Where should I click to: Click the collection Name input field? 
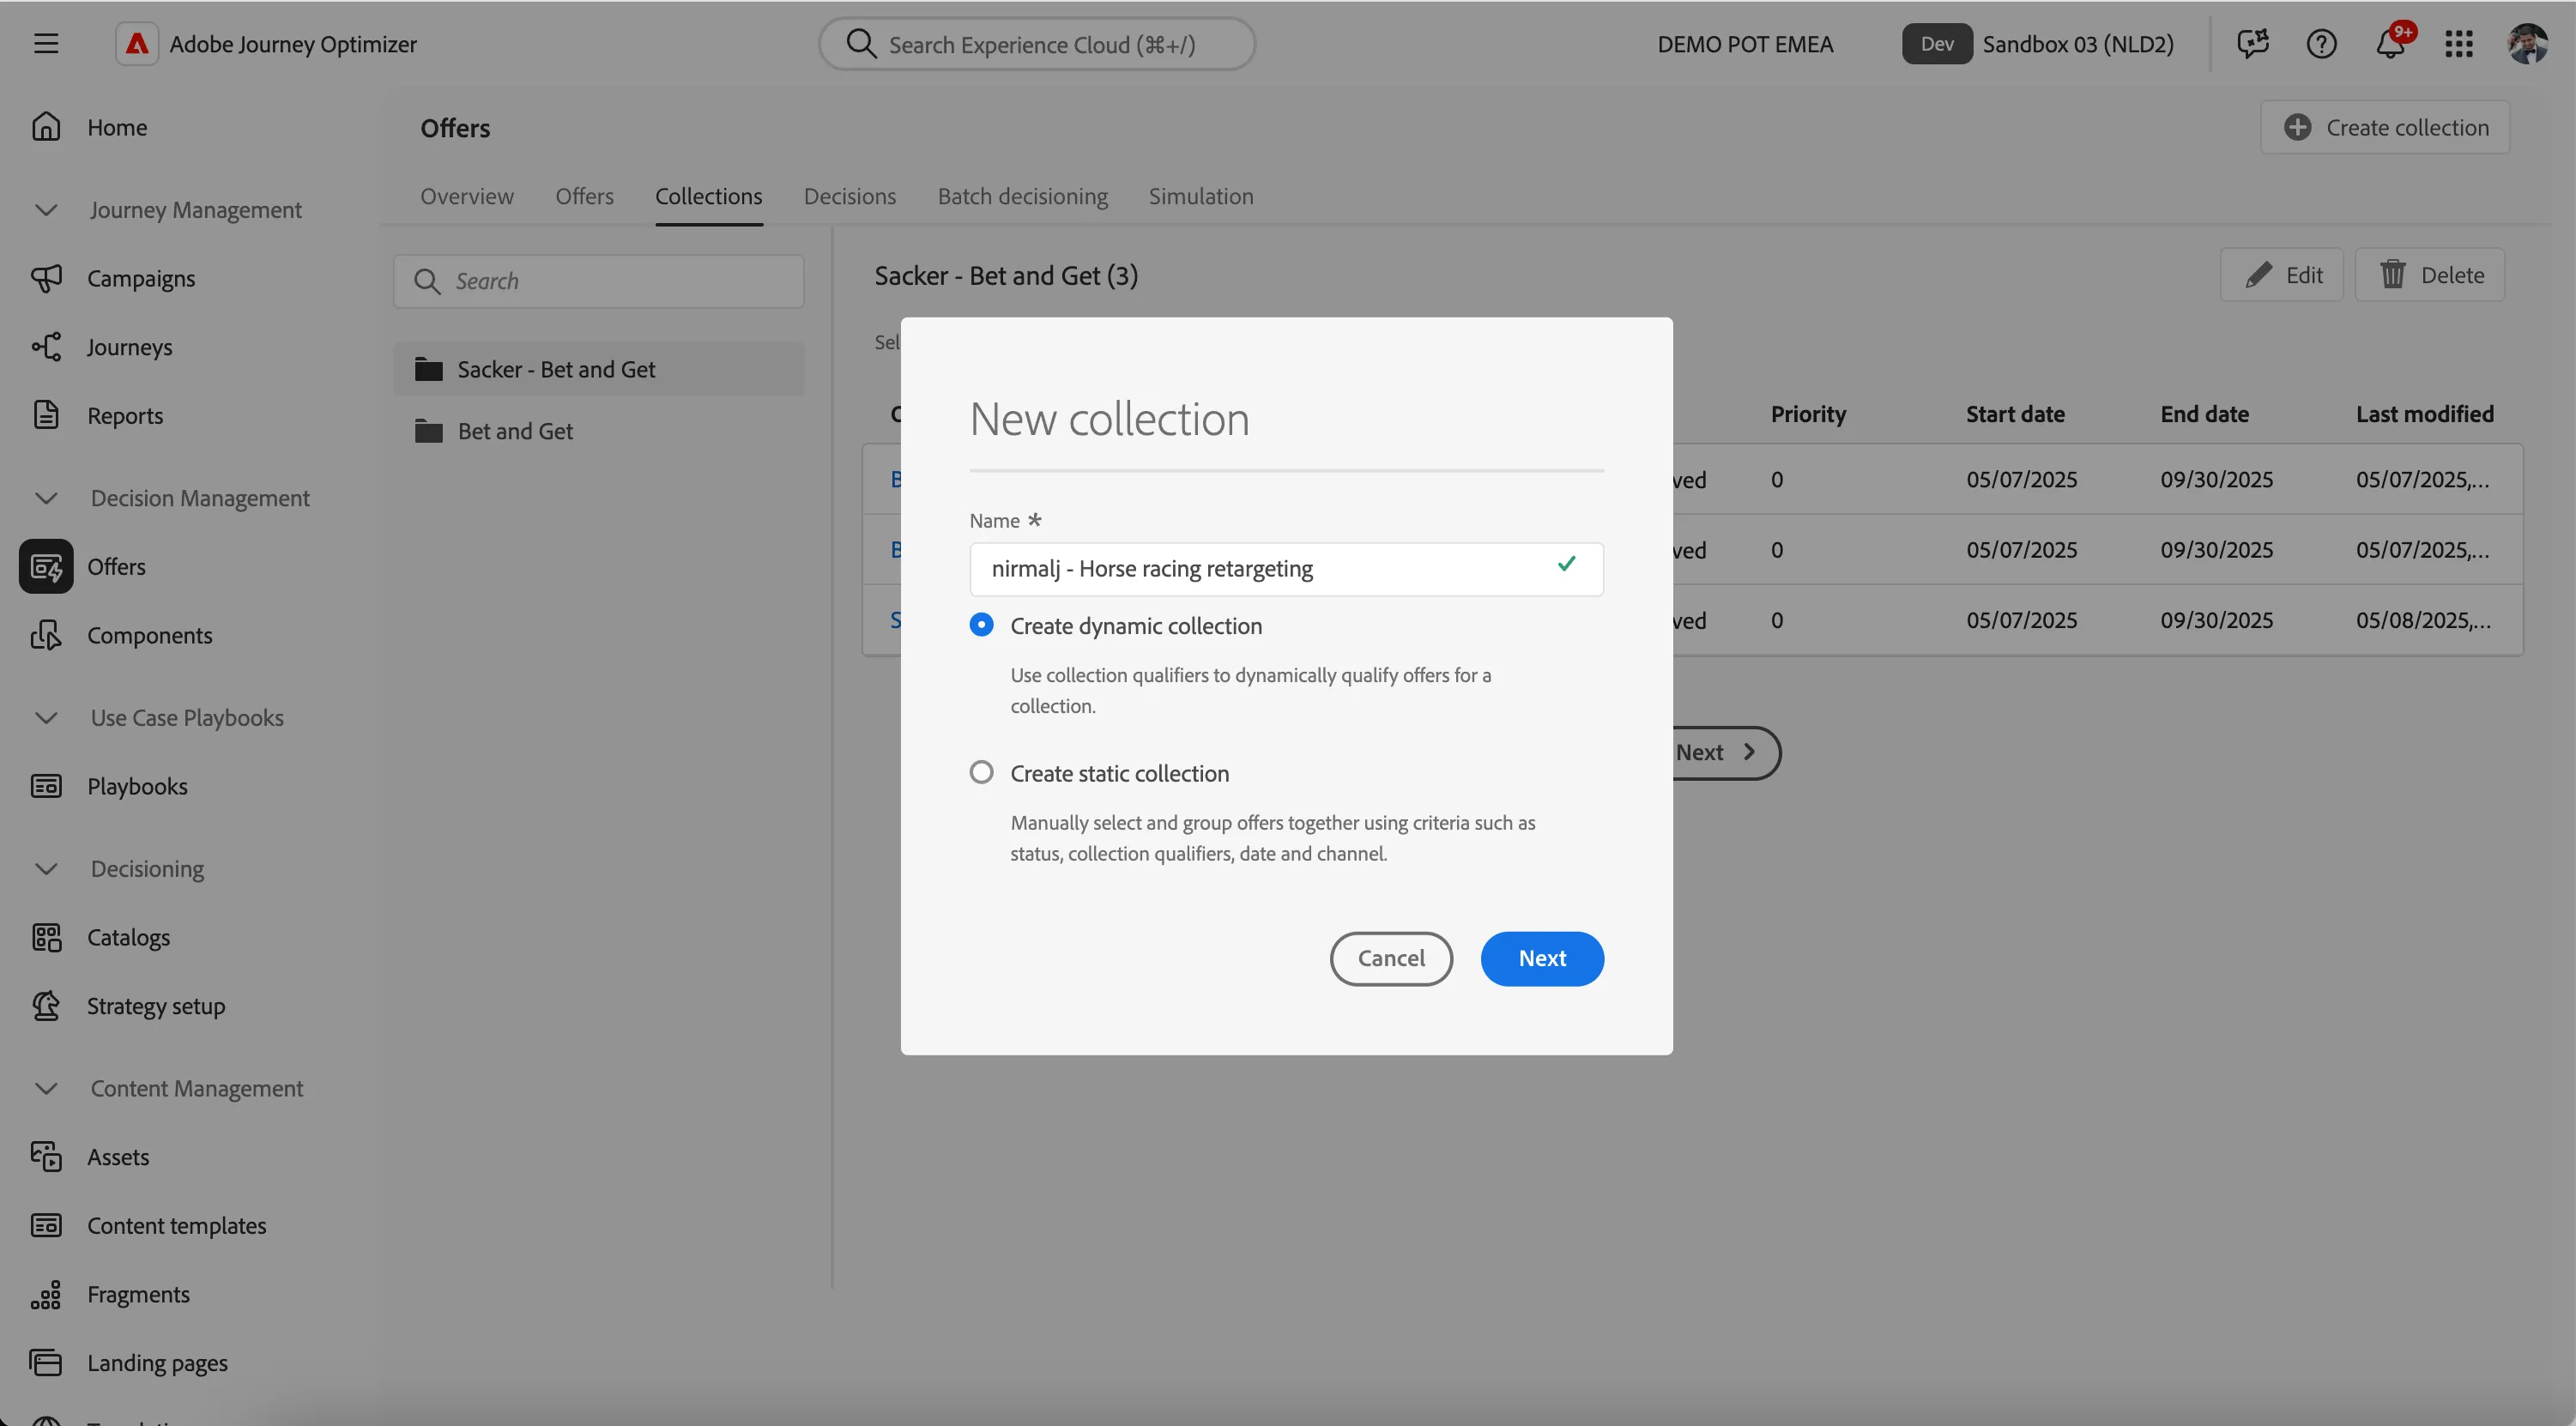tap(1286, 569)
